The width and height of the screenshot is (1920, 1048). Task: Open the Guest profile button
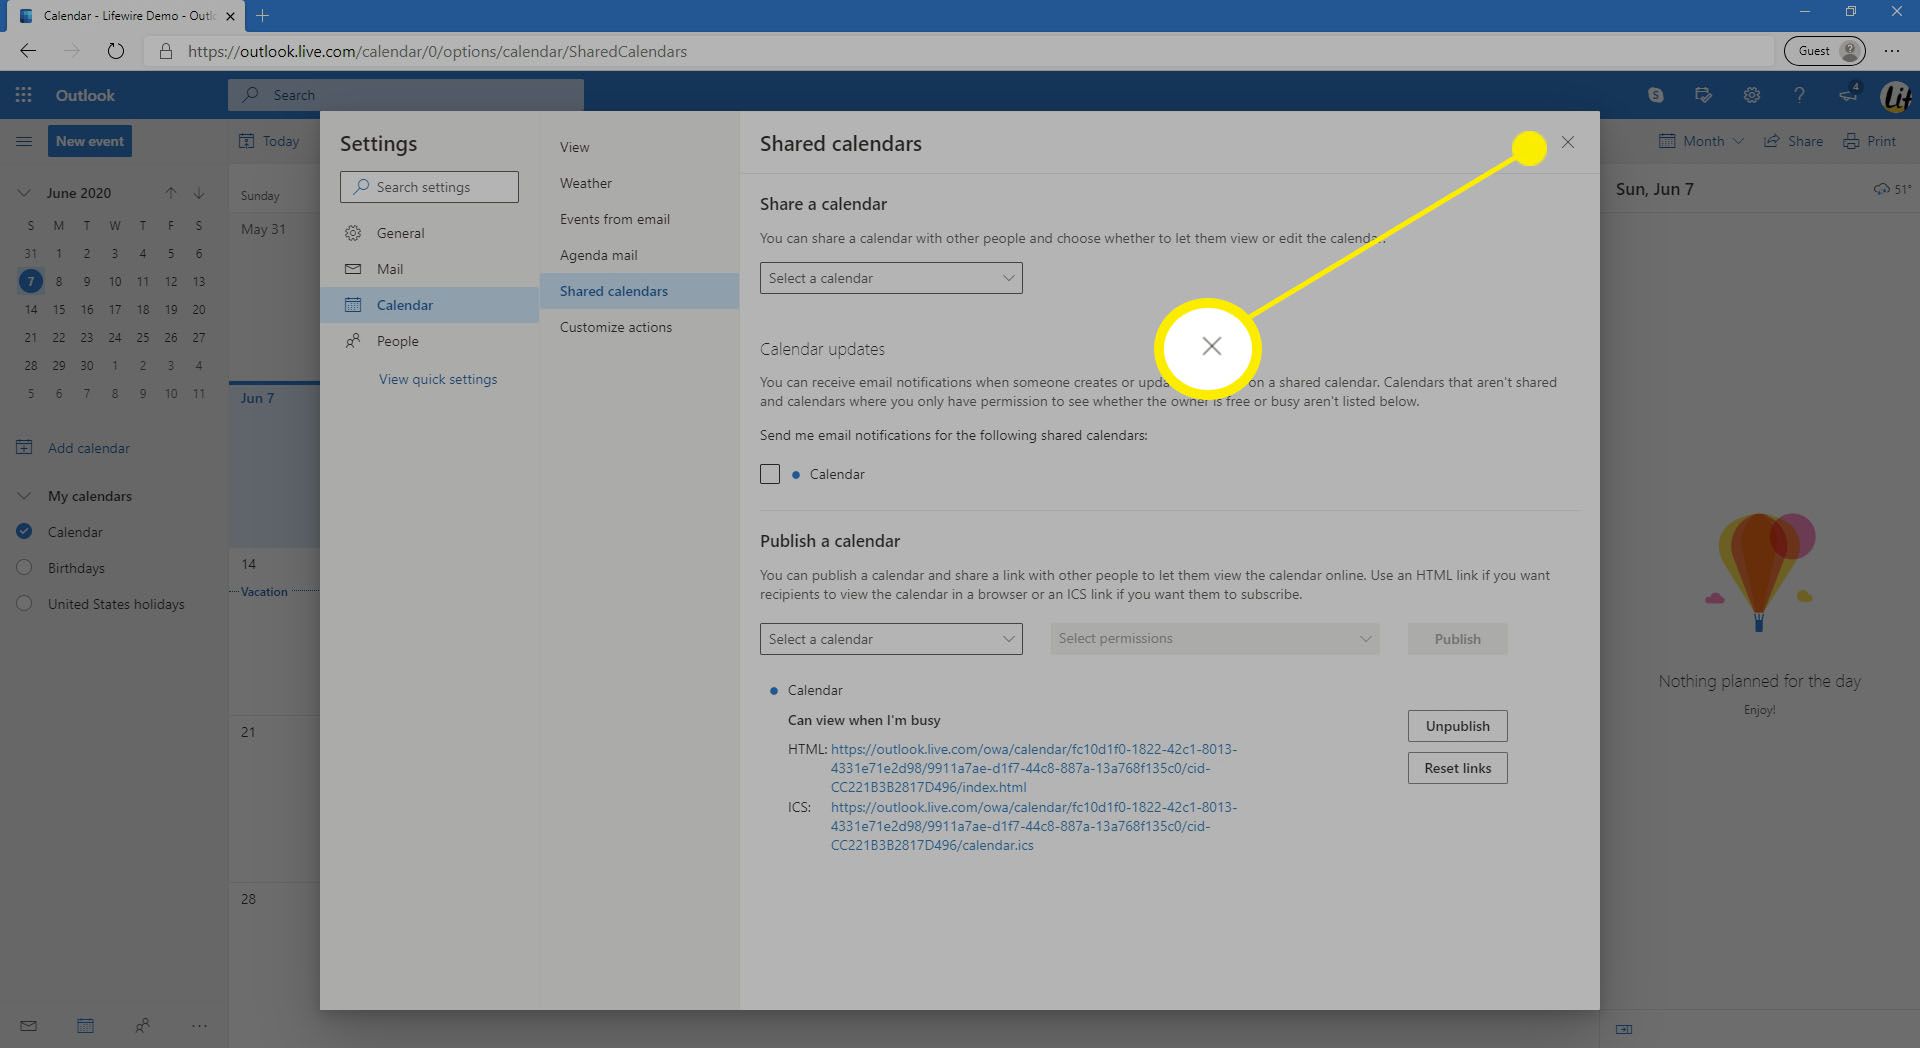[1825, 51]
